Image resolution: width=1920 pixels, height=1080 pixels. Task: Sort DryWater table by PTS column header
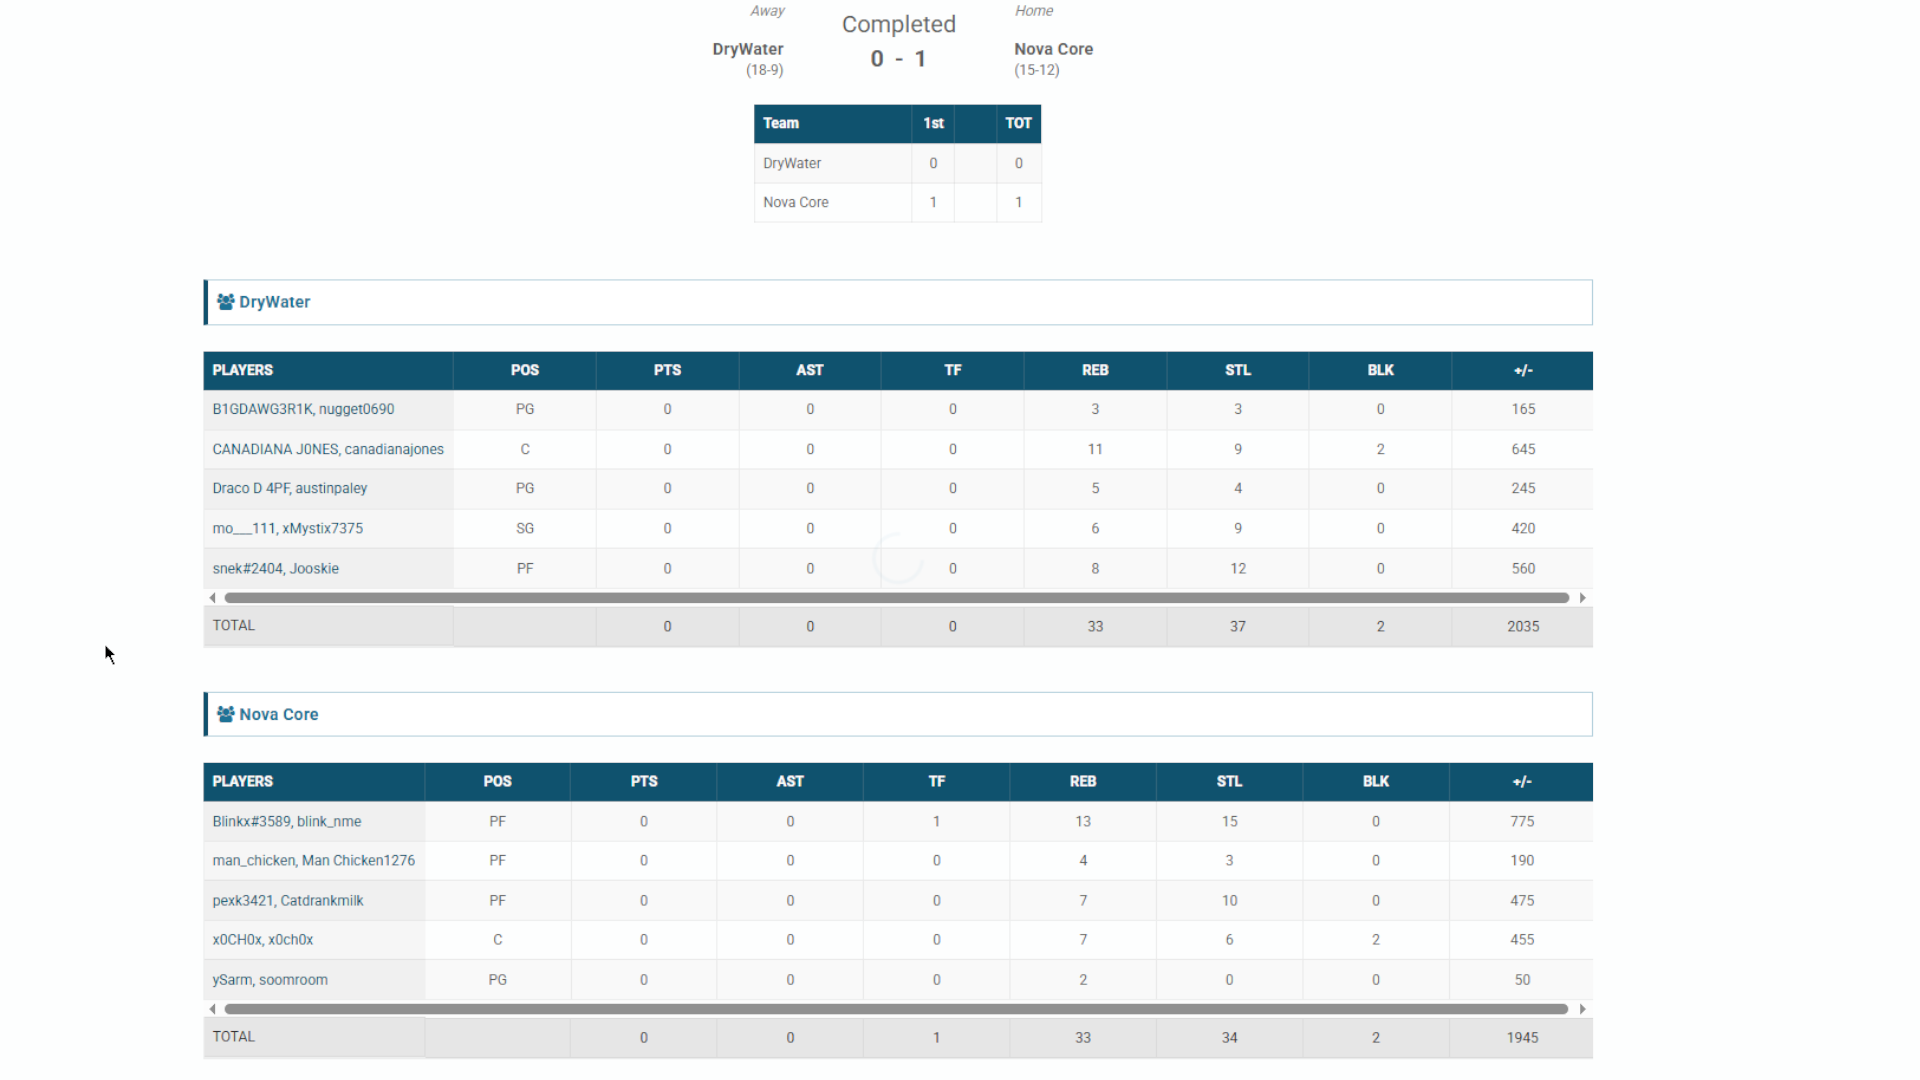coord(667,370)
